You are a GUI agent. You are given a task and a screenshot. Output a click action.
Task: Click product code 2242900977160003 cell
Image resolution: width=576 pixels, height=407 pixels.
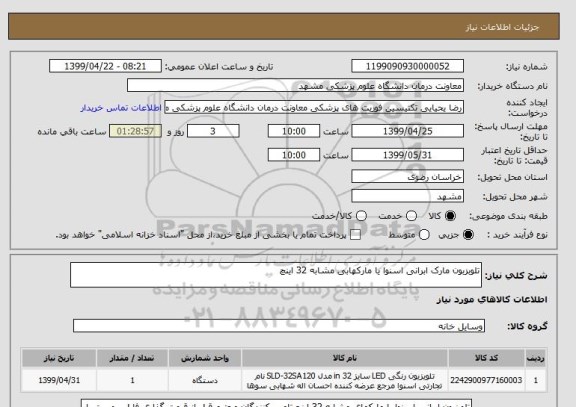pos(486,380)
